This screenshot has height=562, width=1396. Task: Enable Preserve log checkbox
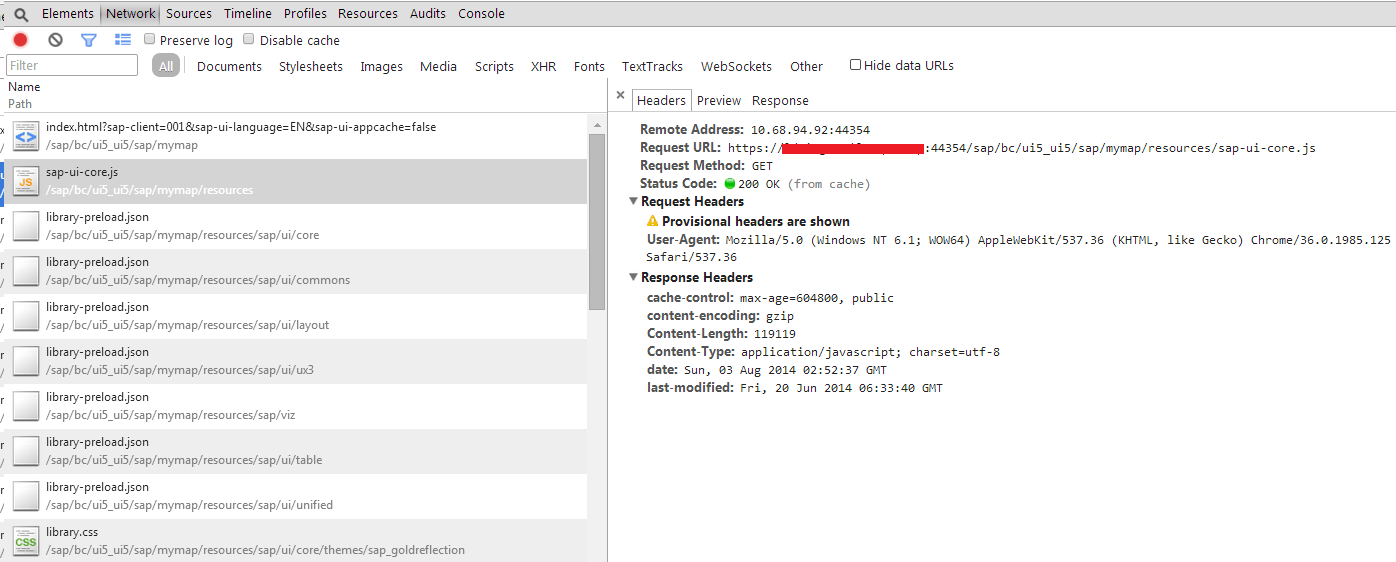click(x=150, y=39)
